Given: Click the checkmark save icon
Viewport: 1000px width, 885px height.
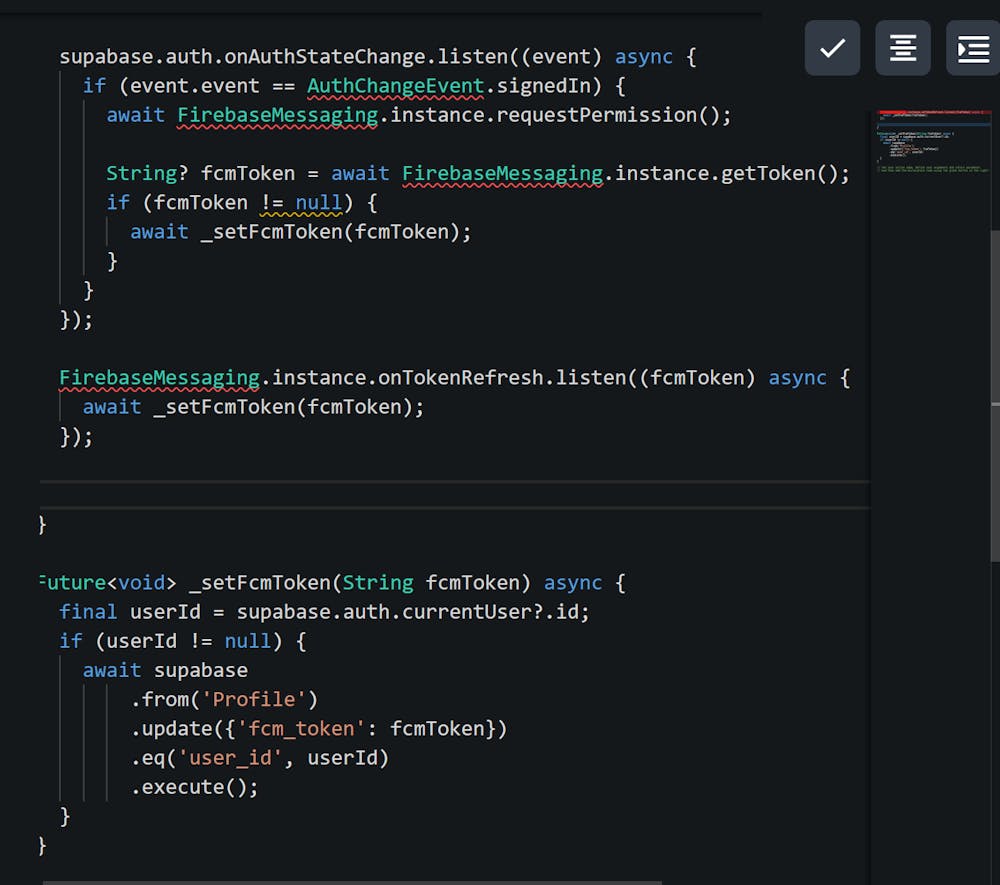Looking at the screenshot, I should [832, 48].
